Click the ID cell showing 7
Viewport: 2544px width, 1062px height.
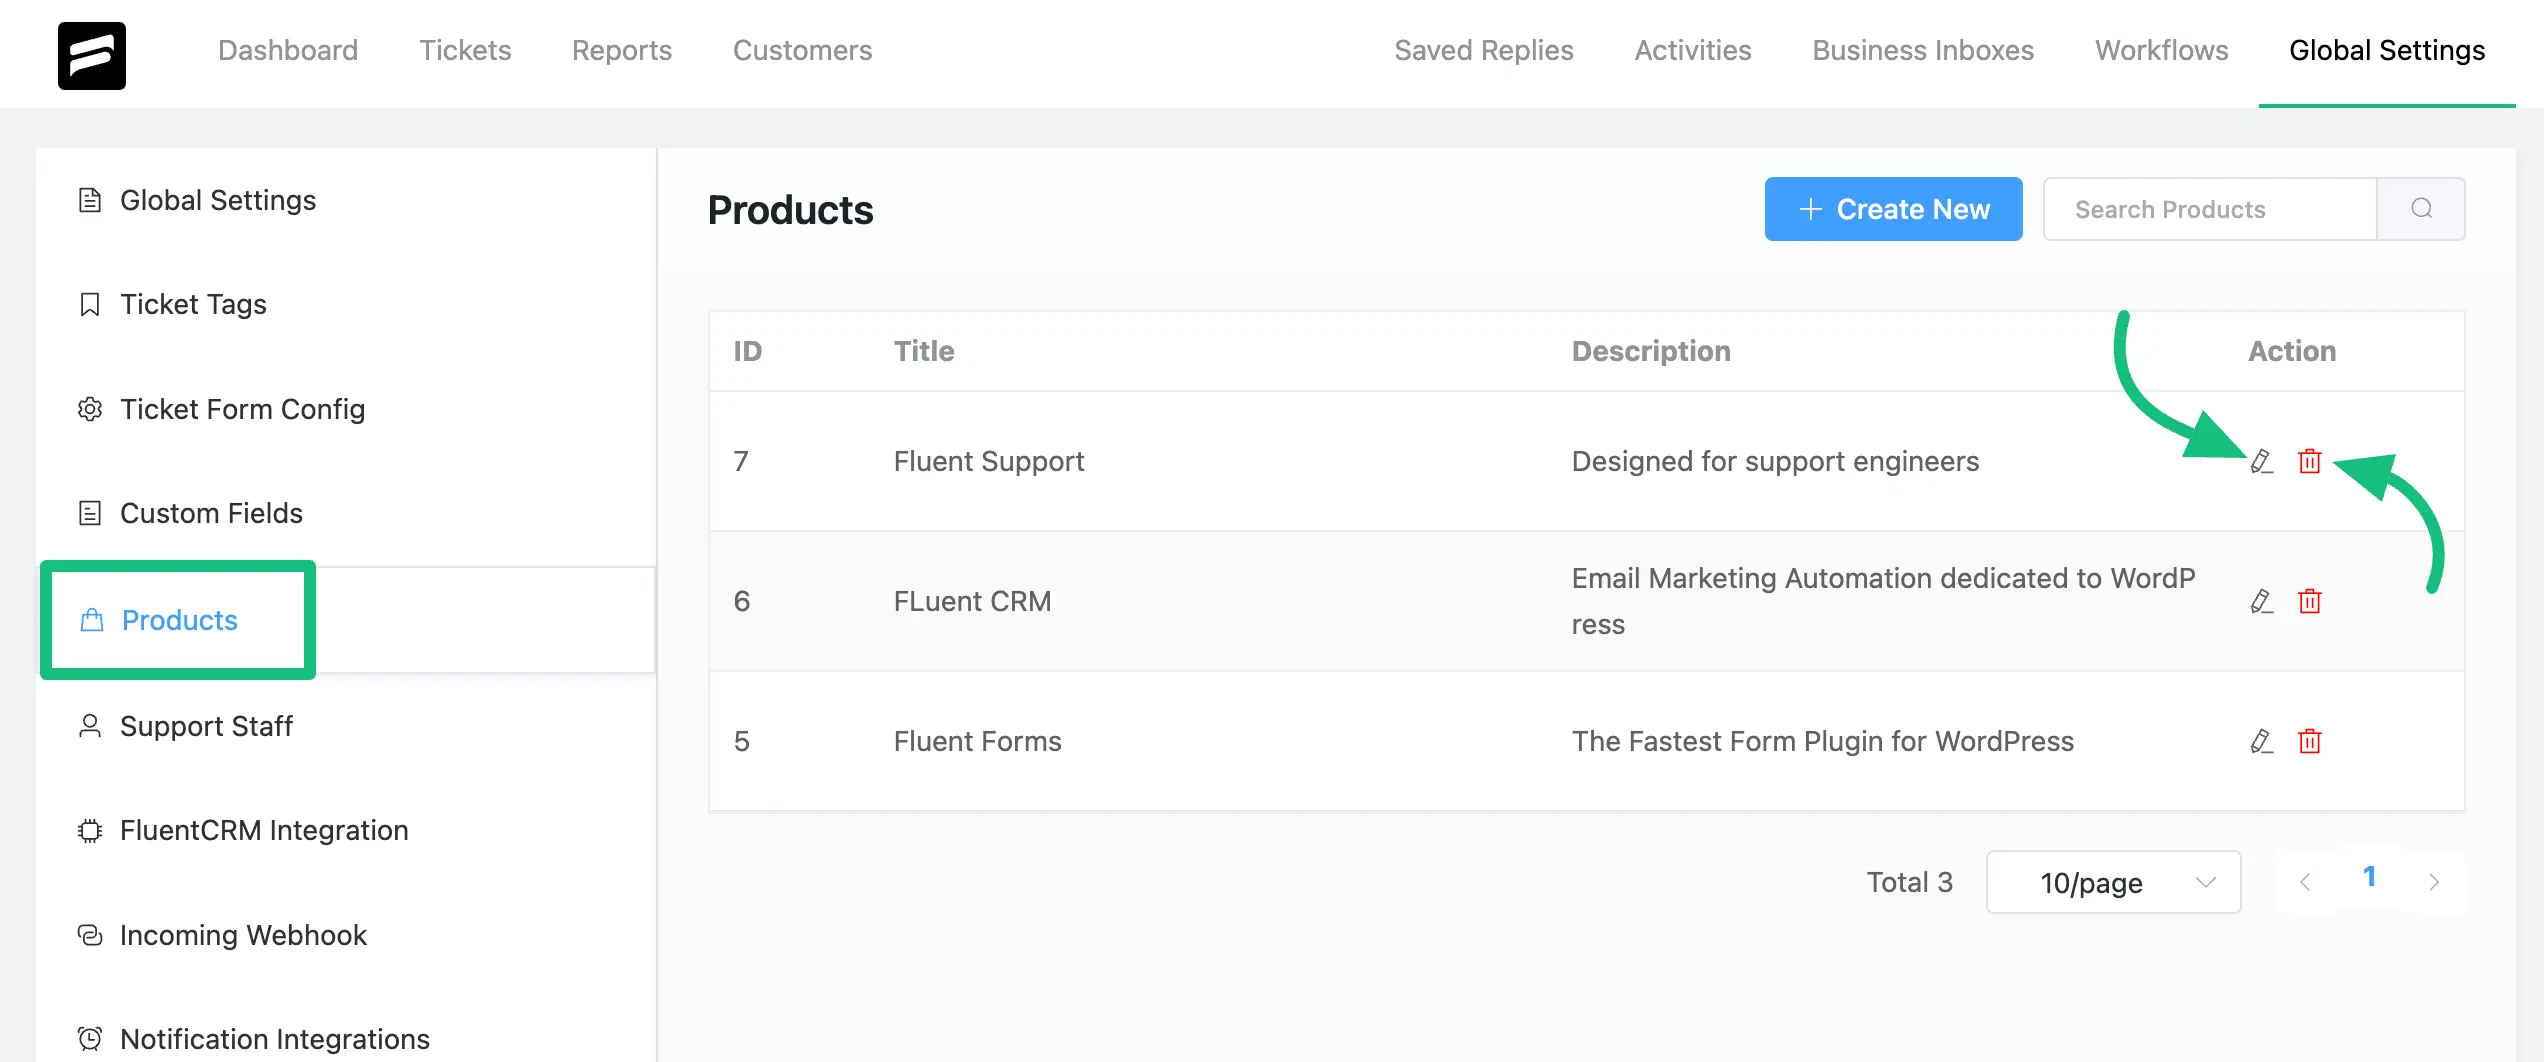741,461
